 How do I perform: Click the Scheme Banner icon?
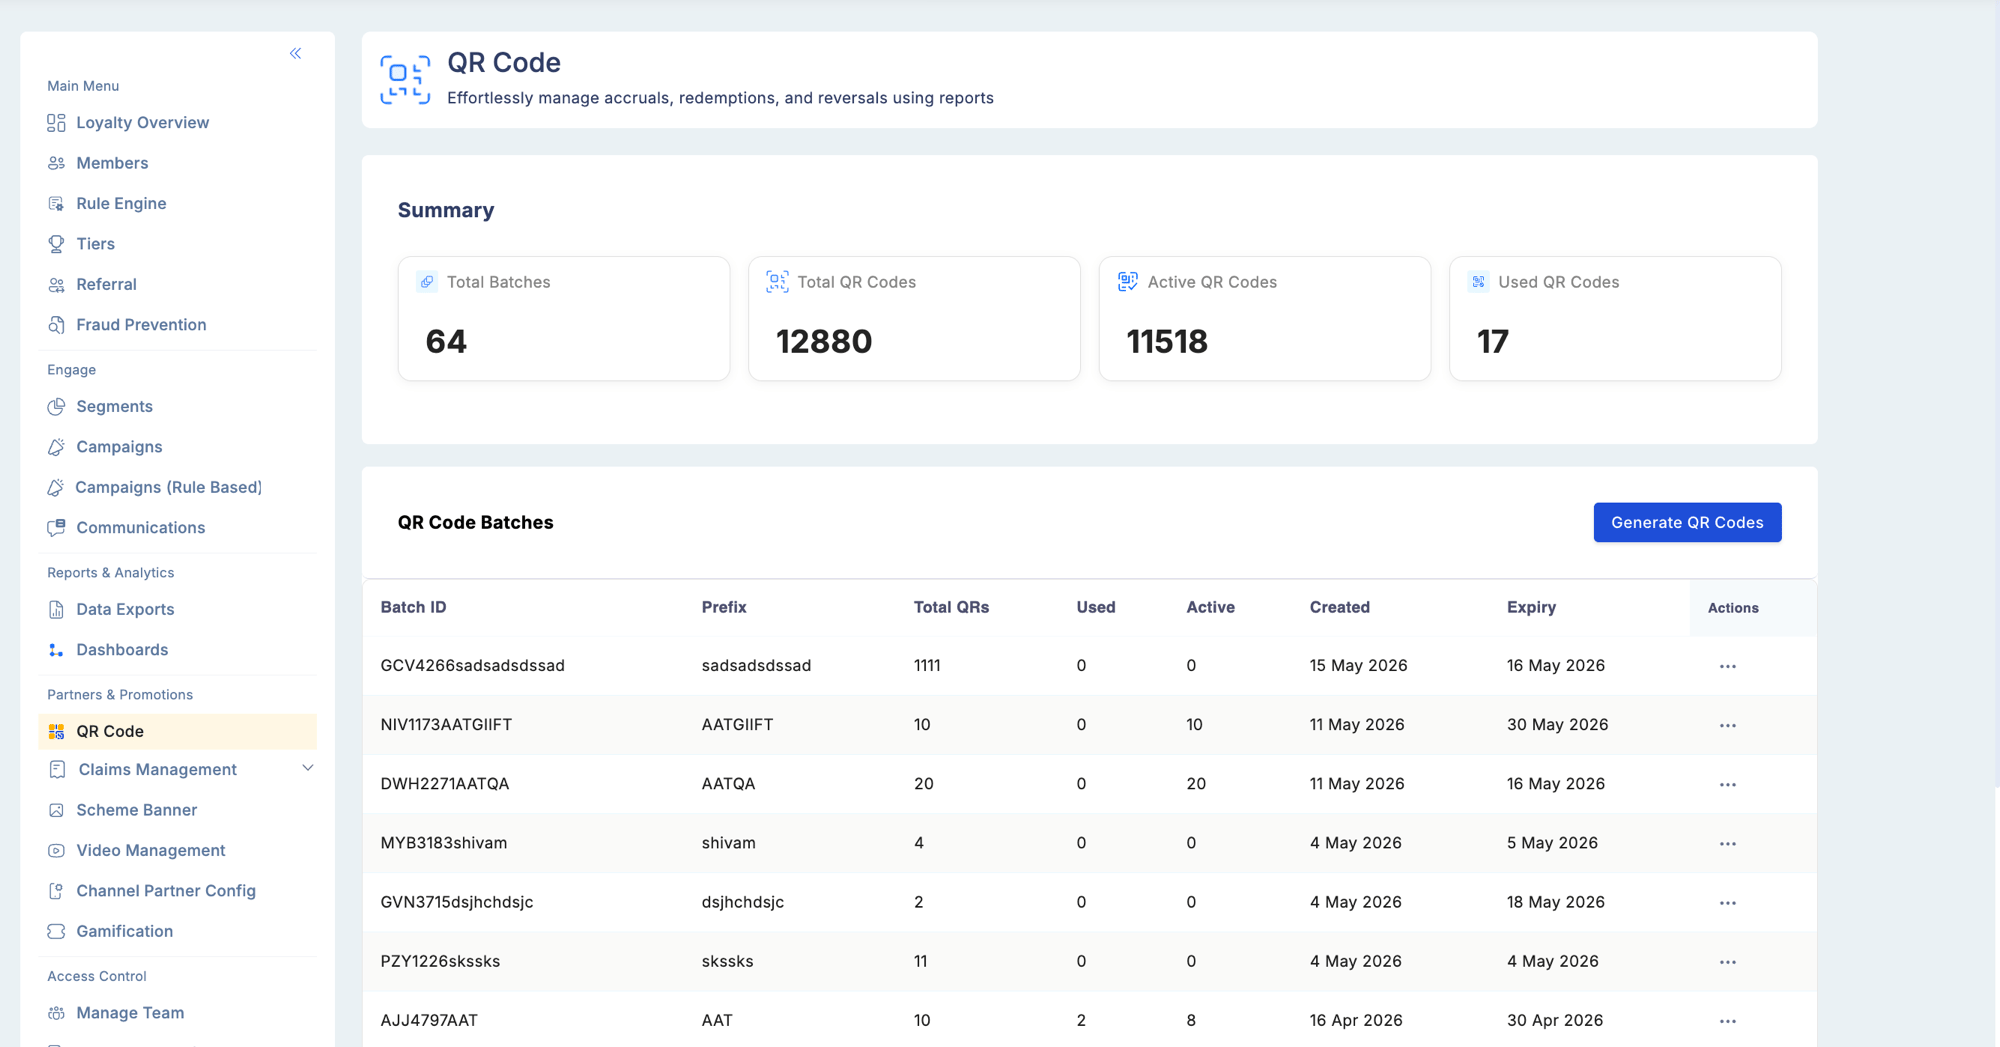point(56,810)
